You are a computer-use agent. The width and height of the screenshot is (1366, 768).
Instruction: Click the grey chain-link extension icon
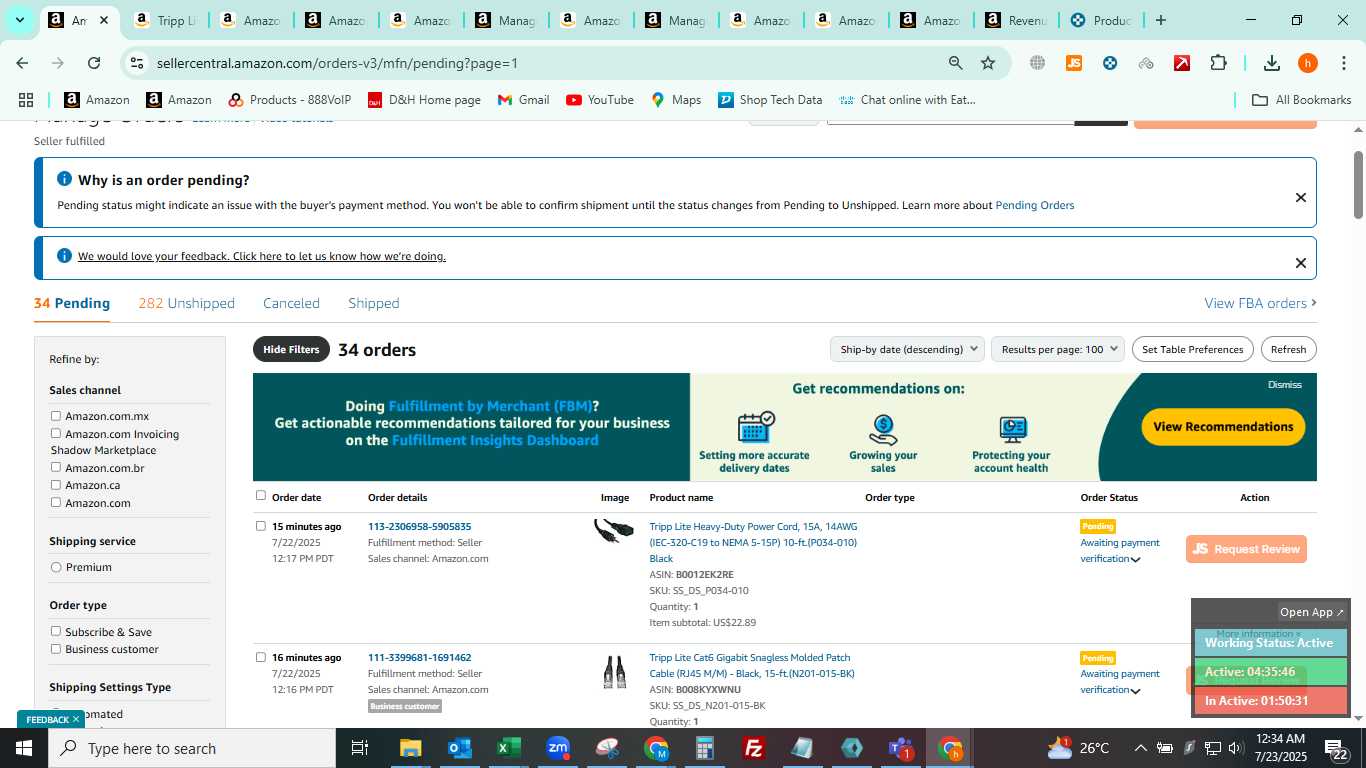[x=1146, y=63]
